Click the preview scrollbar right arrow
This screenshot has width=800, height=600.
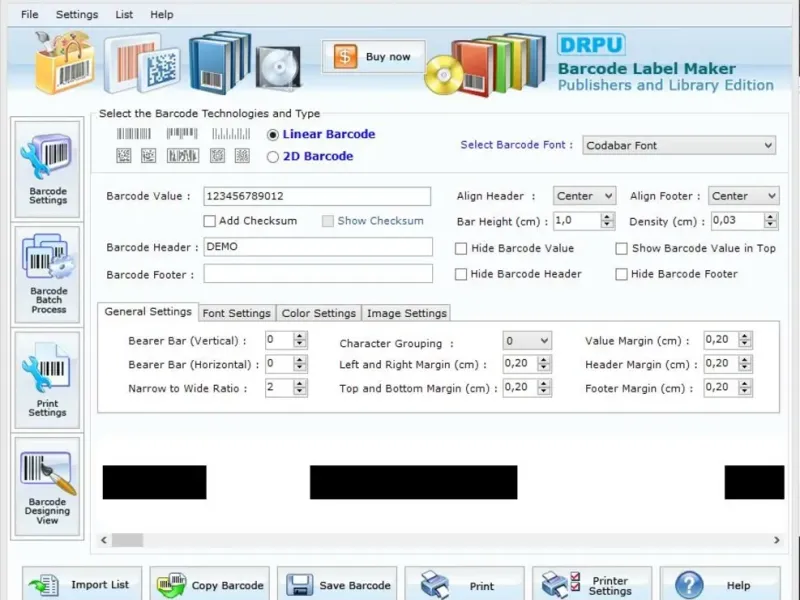tap(777, 540)
